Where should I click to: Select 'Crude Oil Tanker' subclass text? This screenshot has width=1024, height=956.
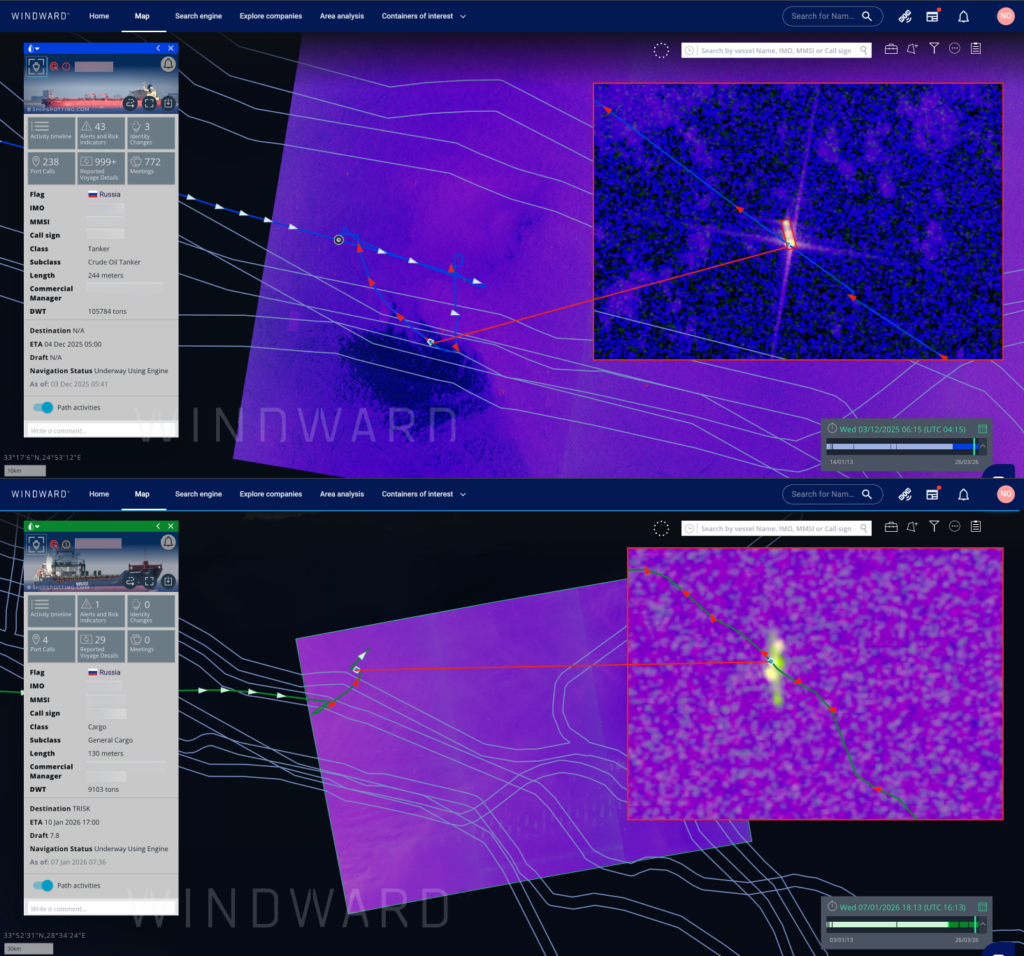(x=114, y=263)
